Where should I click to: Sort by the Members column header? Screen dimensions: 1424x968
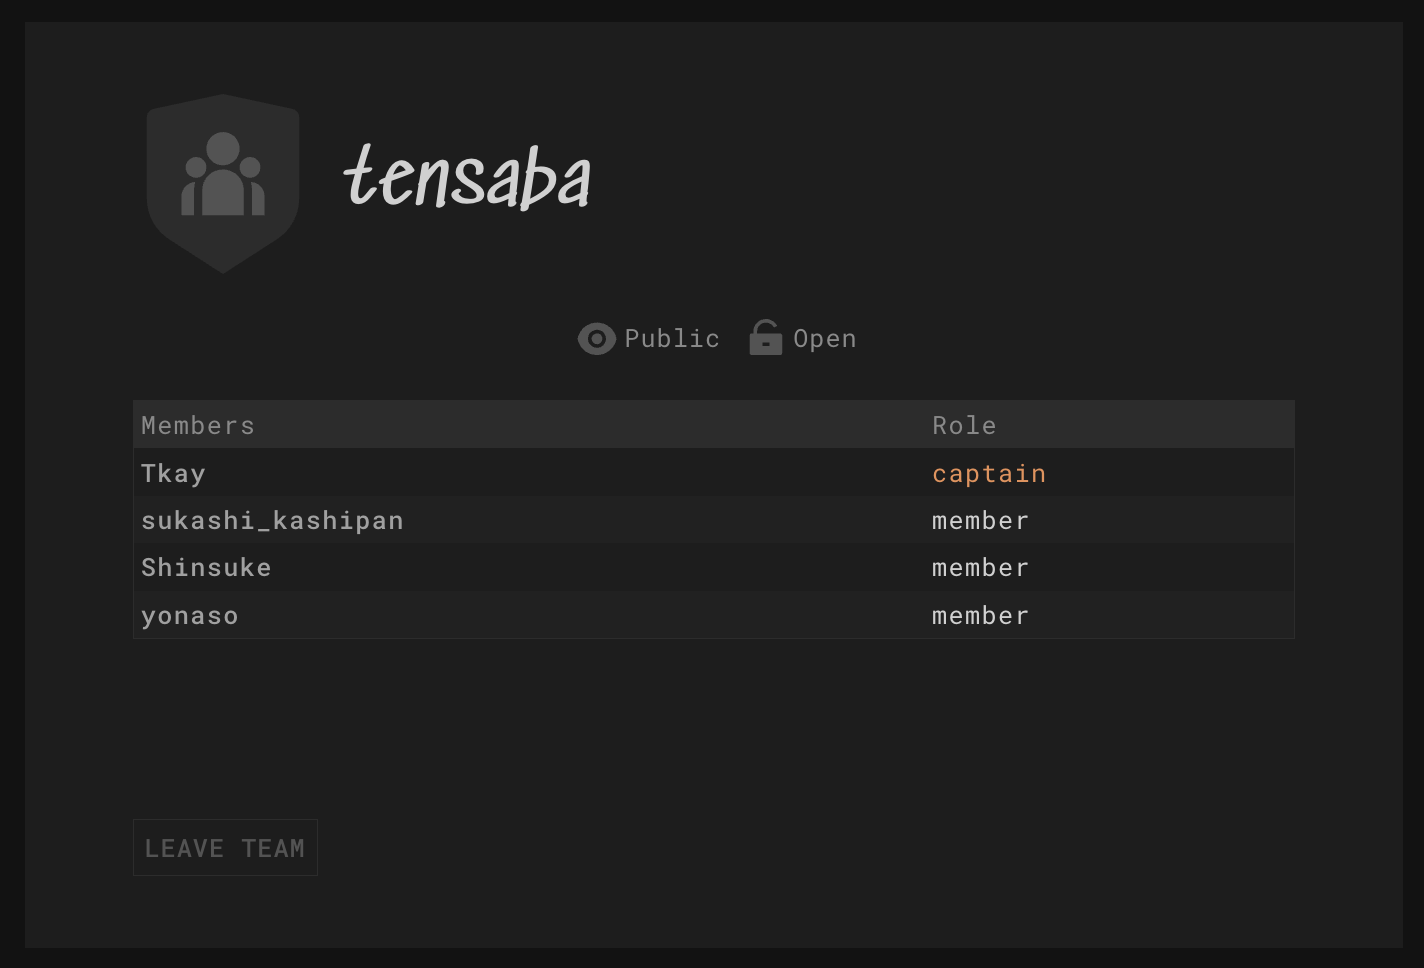point(198,426)
